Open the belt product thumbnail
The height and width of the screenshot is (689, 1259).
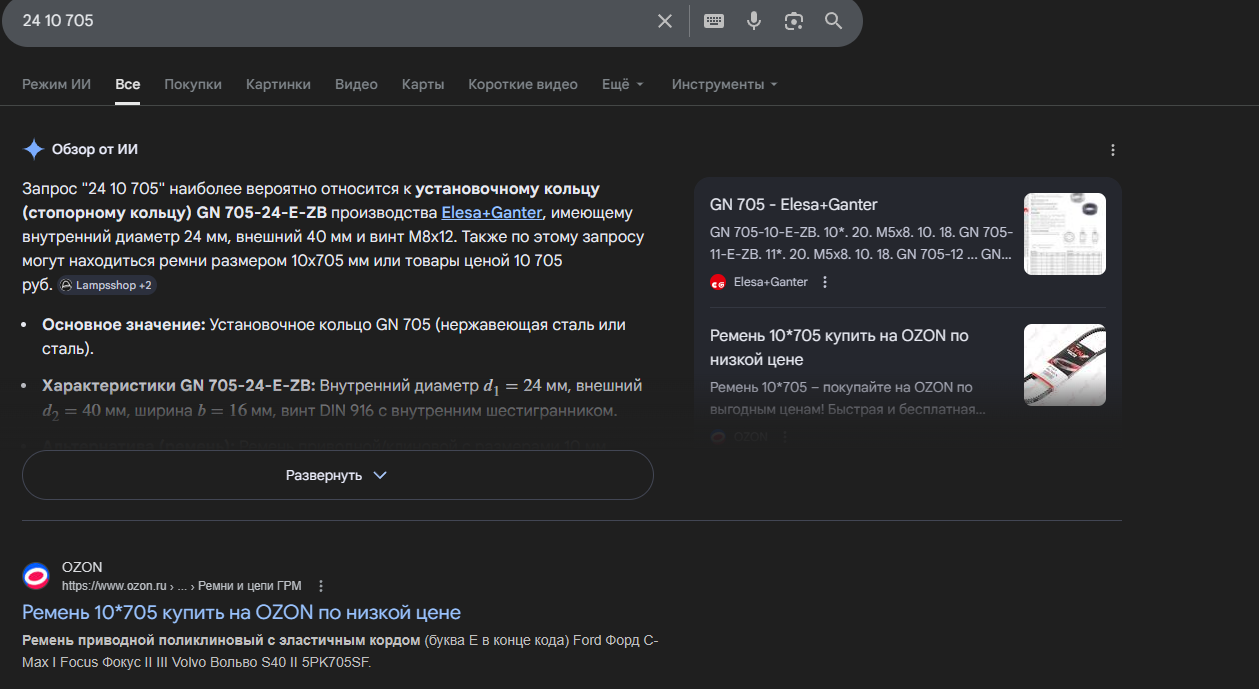click(x=1064, y=365)
